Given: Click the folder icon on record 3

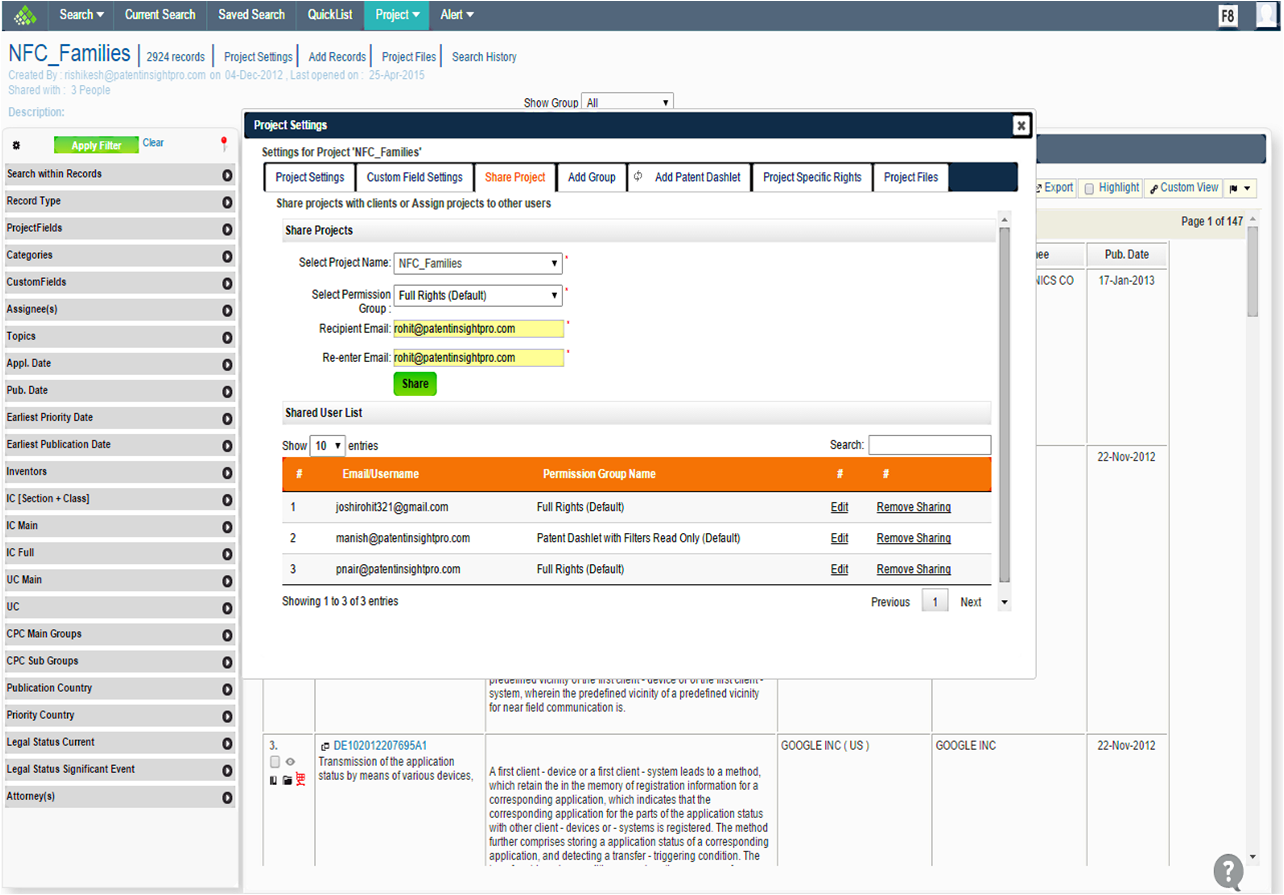Looking at the screenshot, I should pyautogui.click(x=287, y=779).
